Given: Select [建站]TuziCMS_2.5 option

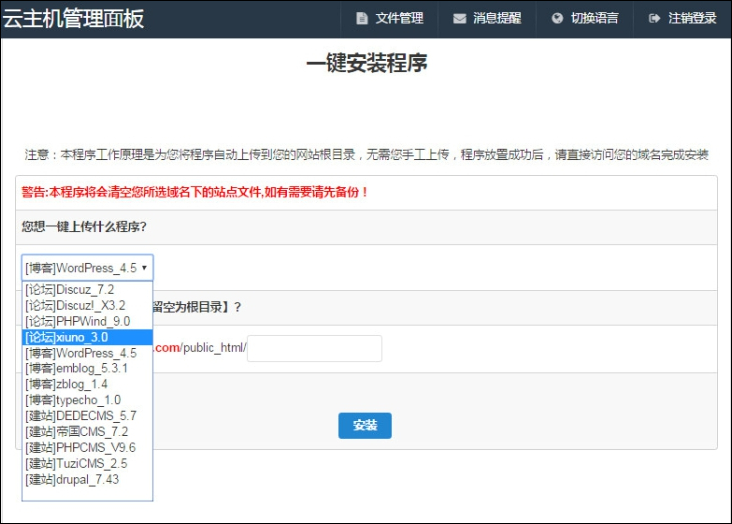Looking at the screenshot, I should tap(87, 464).
